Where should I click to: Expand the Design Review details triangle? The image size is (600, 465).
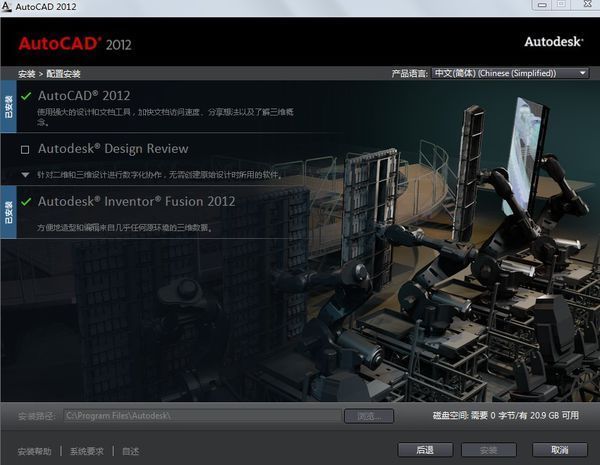coord(25,175)
